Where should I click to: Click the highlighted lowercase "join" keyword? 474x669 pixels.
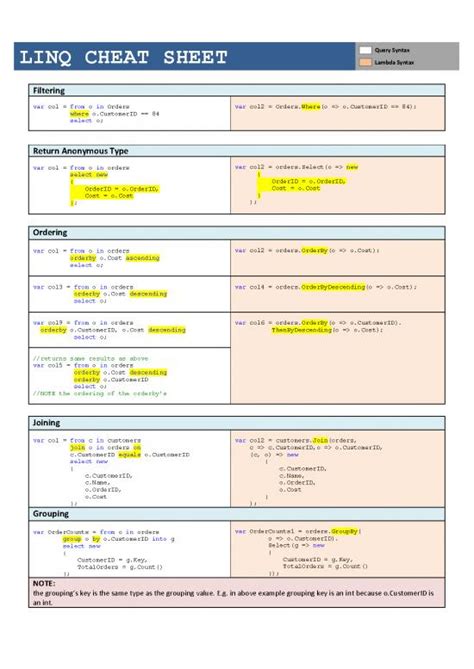pyautogui.click(x=78, y=448)
